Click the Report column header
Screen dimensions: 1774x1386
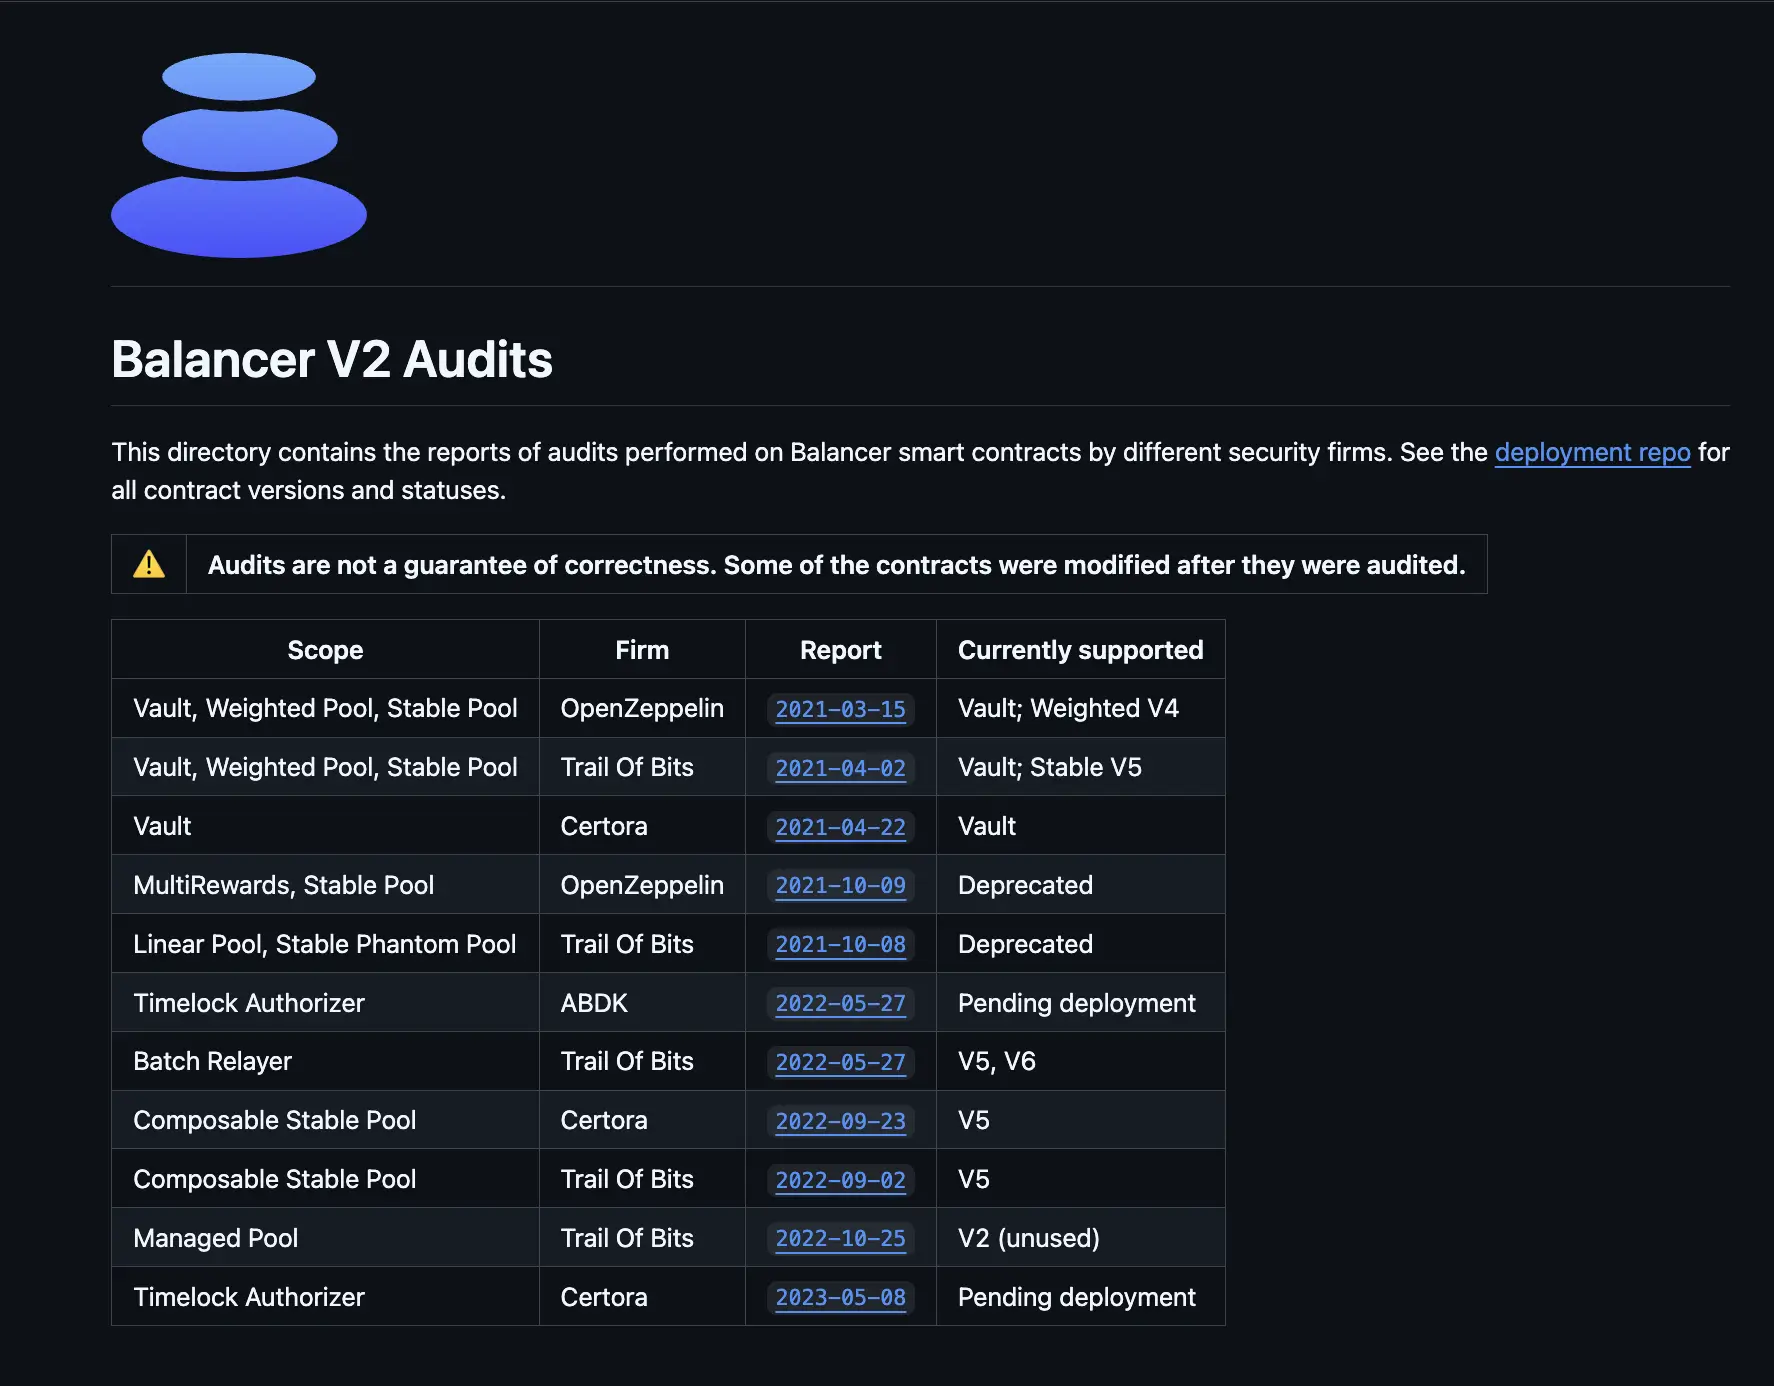tap(840, 649)
